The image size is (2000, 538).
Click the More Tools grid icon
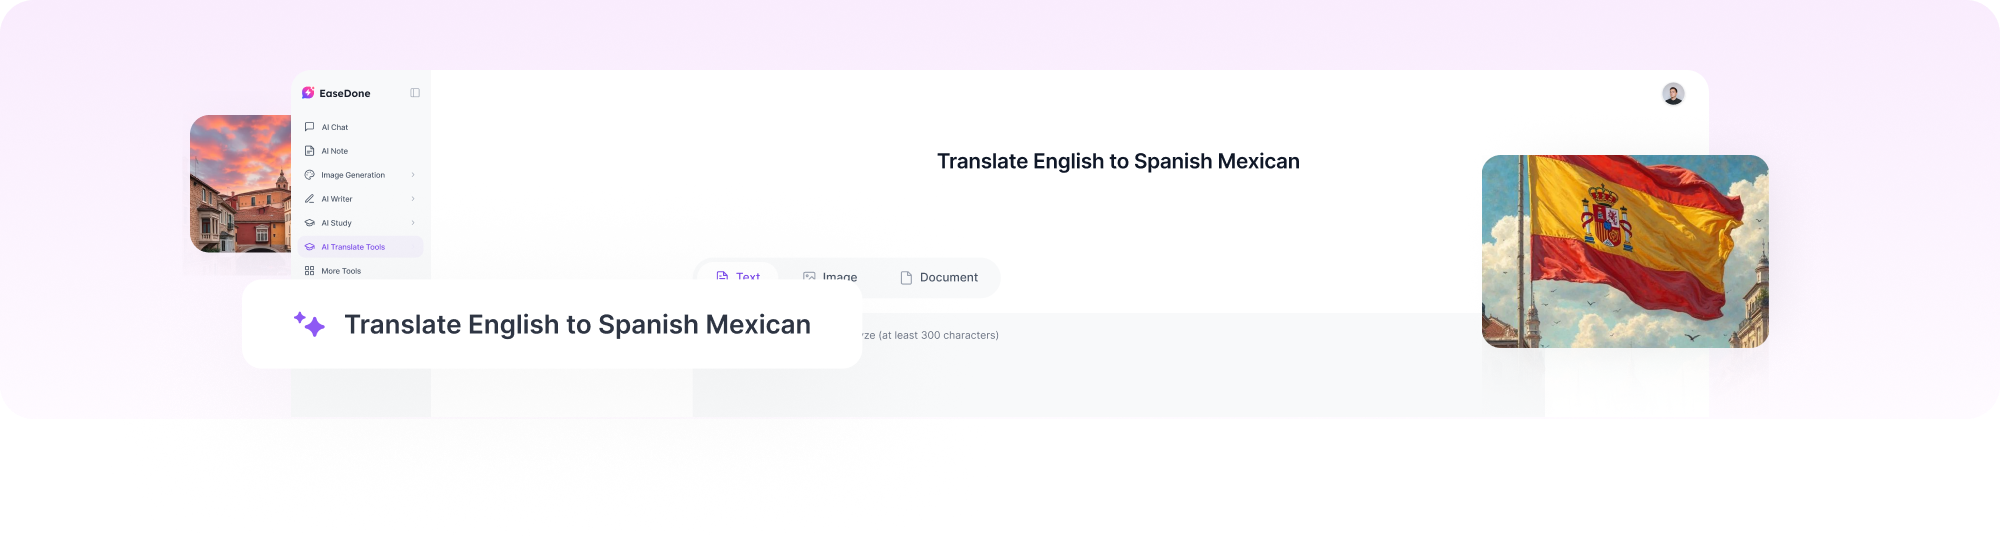click(x=309, y=271)
